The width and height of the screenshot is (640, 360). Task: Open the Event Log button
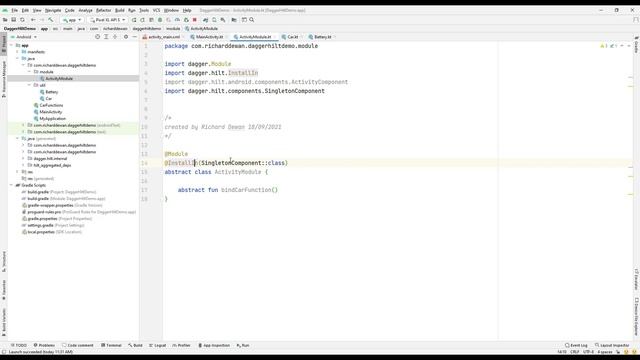(x=576, y=345)
